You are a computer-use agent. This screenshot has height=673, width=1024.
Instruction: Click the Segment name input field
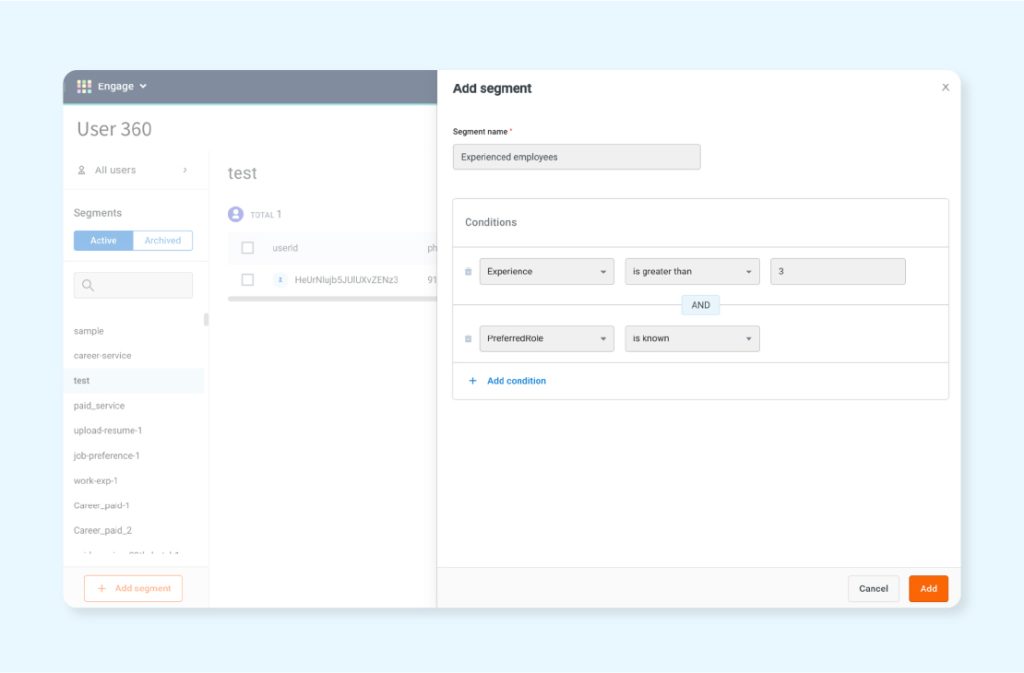(577, 157)
